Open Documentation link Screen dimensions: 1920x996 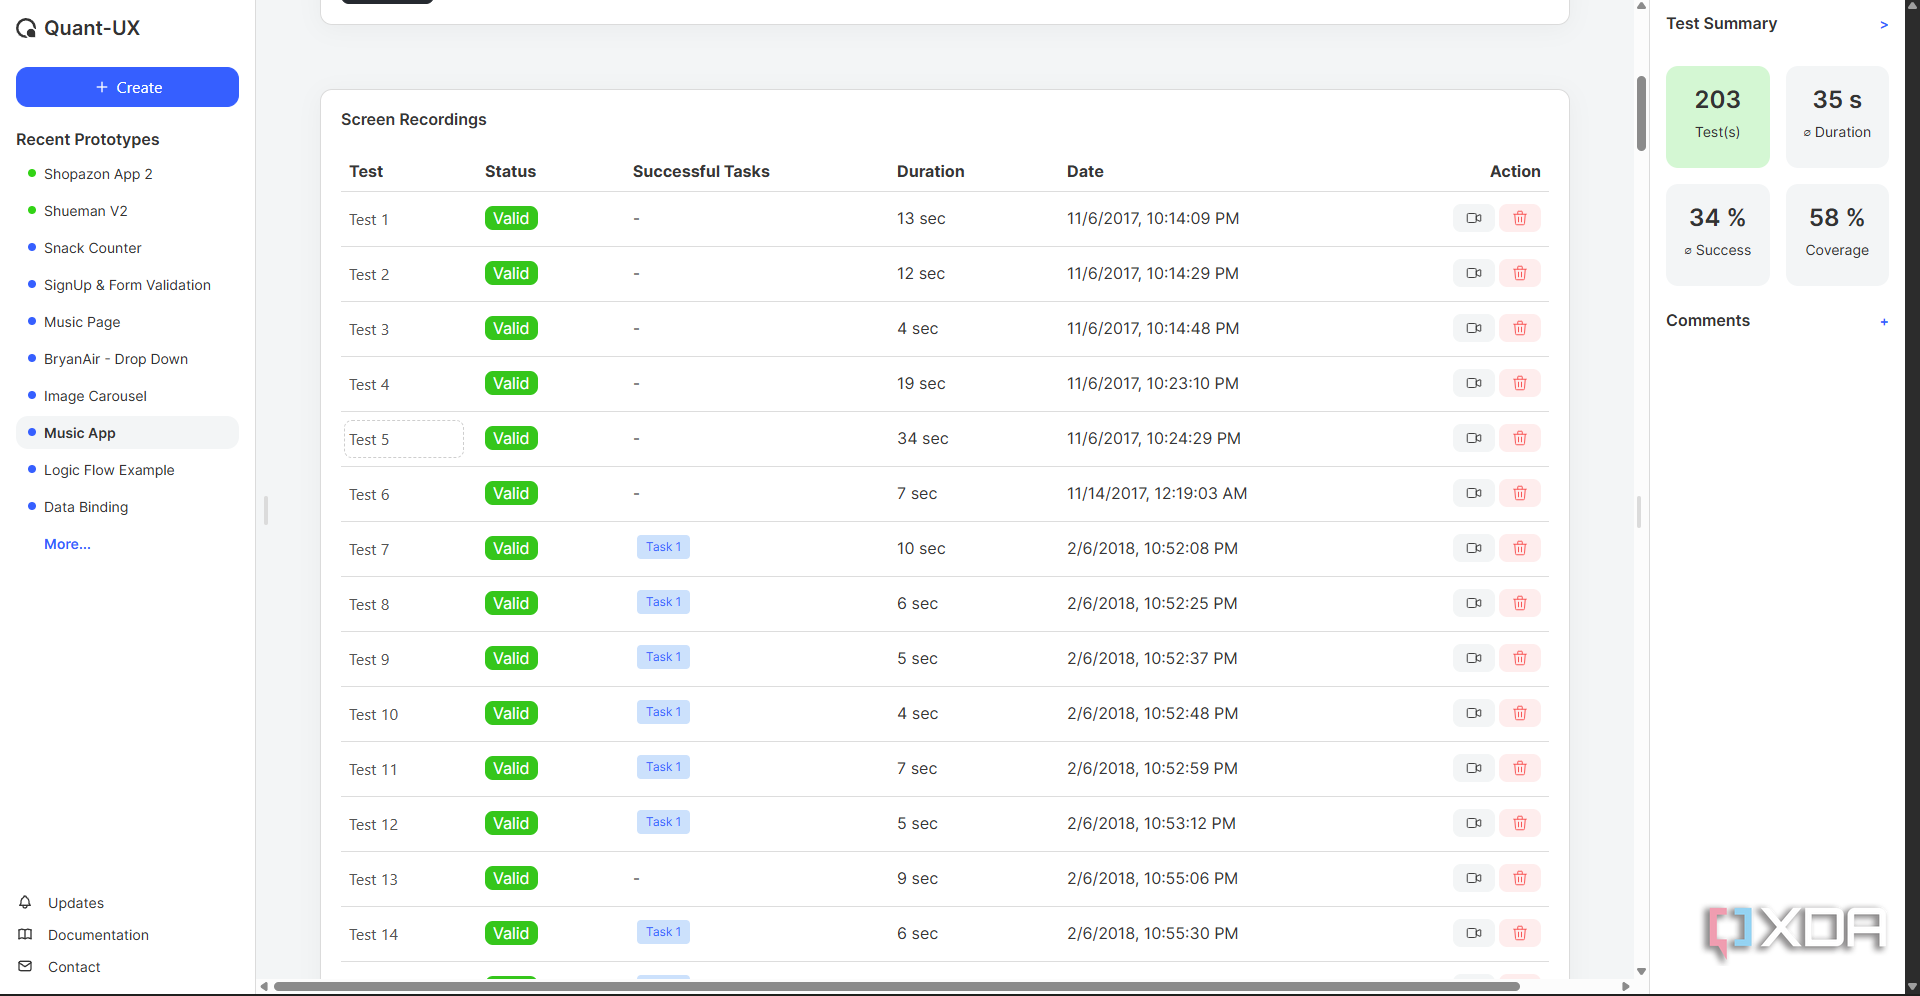98,935
